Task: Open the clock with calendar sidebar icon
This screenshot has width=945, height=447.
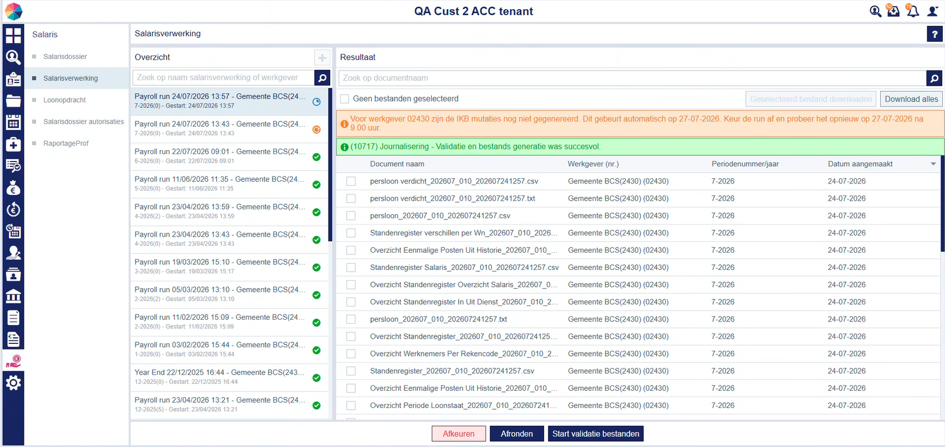Action: click(13, 231)
